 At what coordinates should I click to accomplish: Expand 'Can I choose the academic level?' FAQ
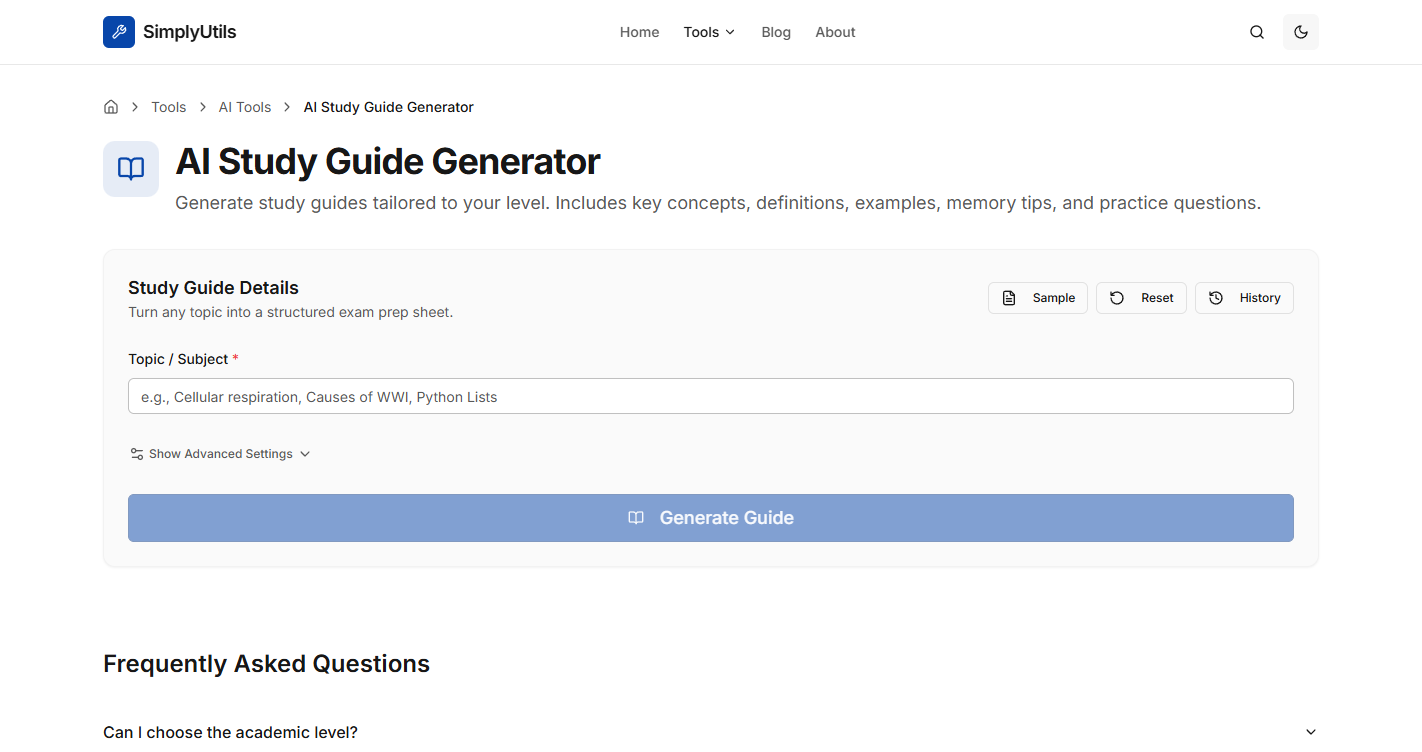point(711,732)
